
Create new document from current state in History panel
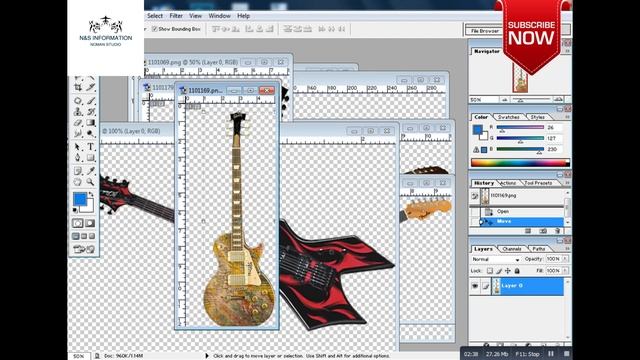click(x=528, y=231)
